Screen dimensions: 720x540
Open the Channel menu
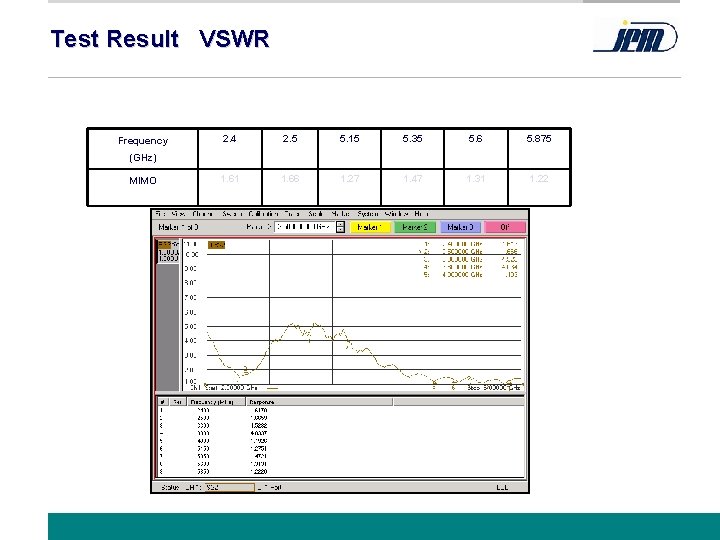click(x=202, y=214)
